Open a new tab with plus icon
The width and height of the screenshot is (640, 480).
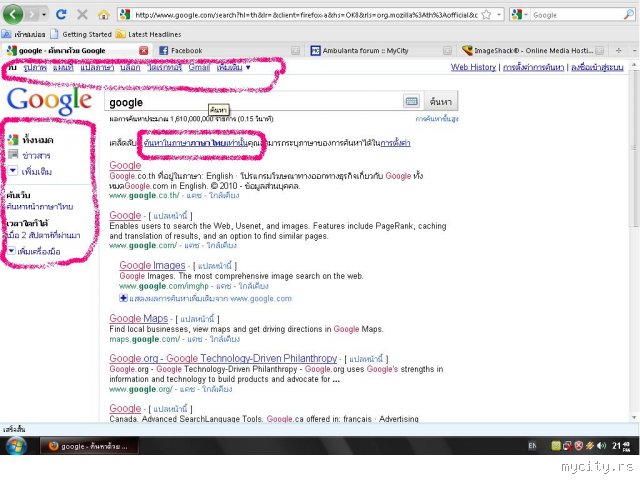click(x=618, y=51)
